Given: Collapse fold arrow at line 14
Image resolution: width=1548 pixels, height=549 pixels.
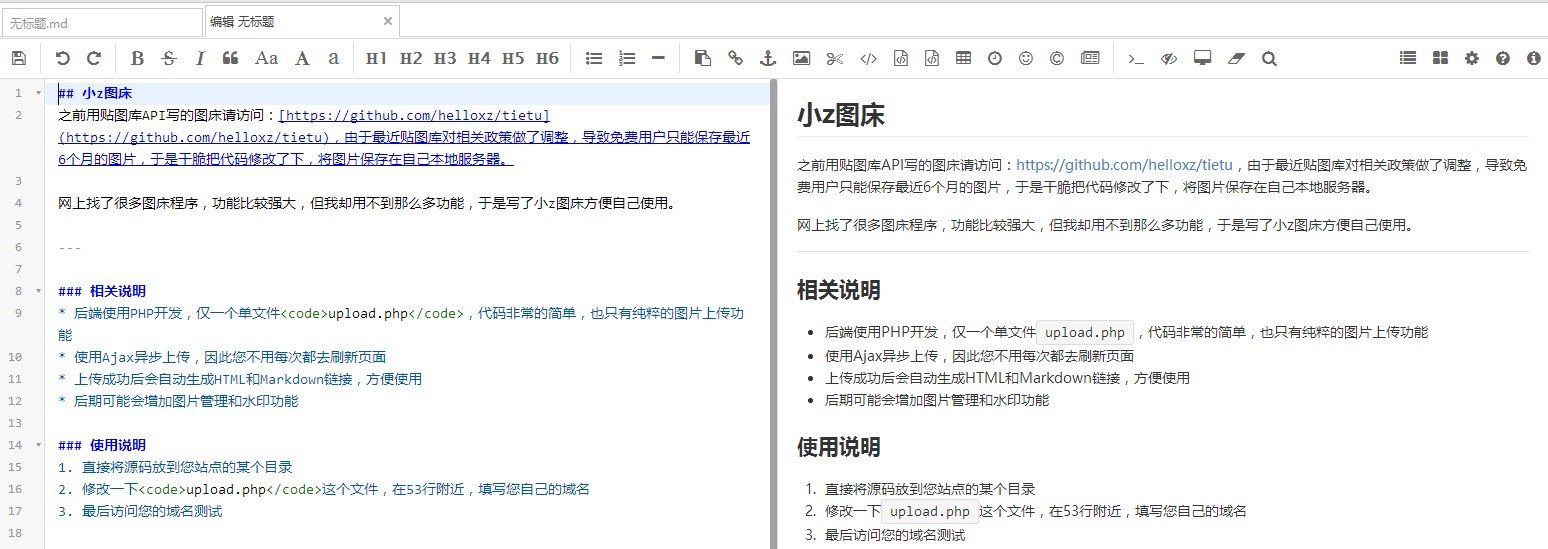Looking at the screenshot, I should (38, 445).
